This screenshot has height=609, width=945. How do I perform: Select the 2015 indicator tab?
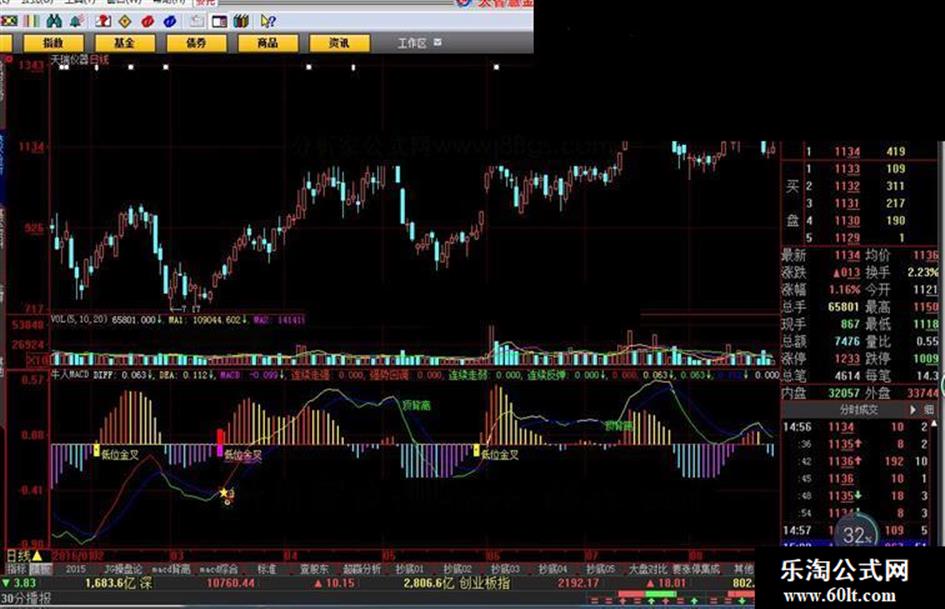(75, 569)
